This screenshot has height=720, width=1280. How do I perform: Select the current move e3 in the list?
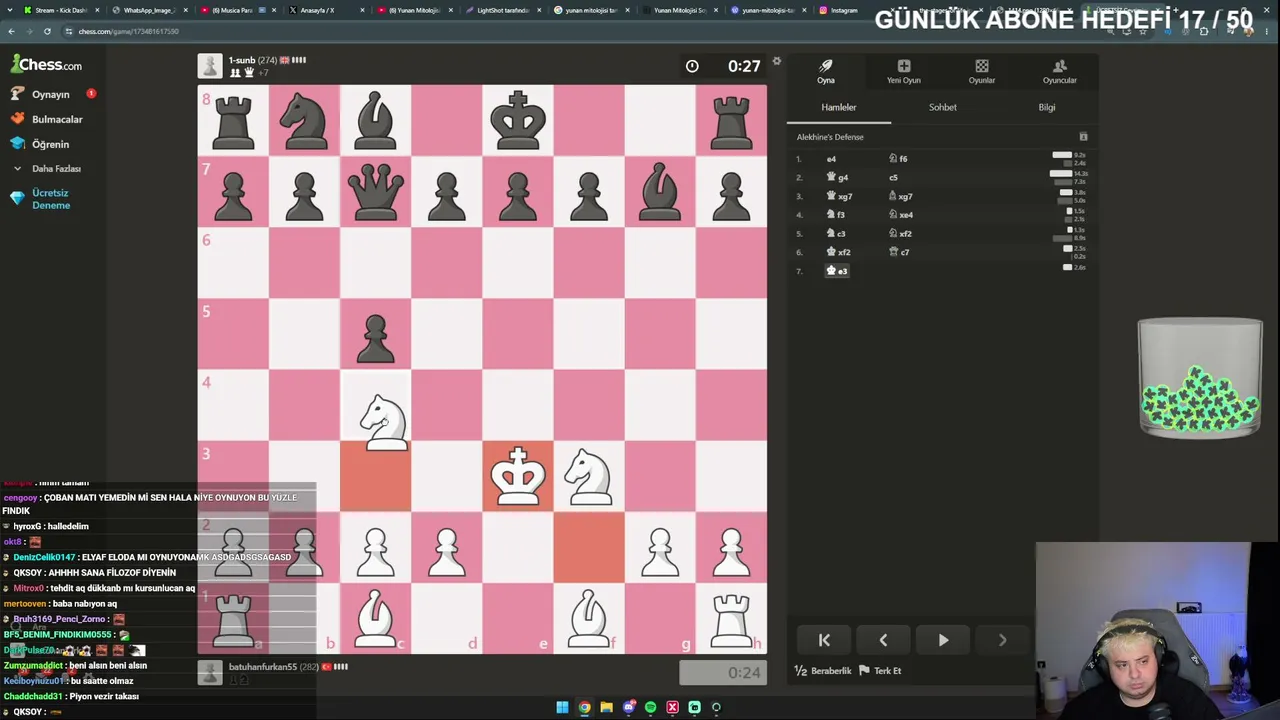coord(837,271)
